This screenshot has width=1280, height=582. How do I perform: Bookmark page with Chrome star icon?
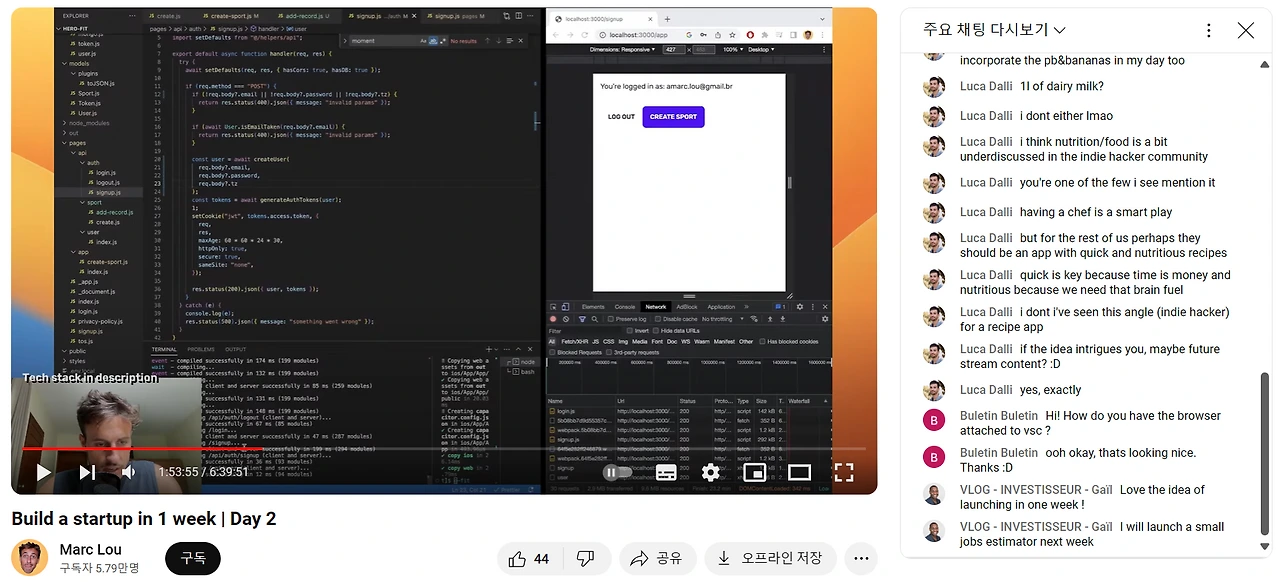click(x=732, y=35)
